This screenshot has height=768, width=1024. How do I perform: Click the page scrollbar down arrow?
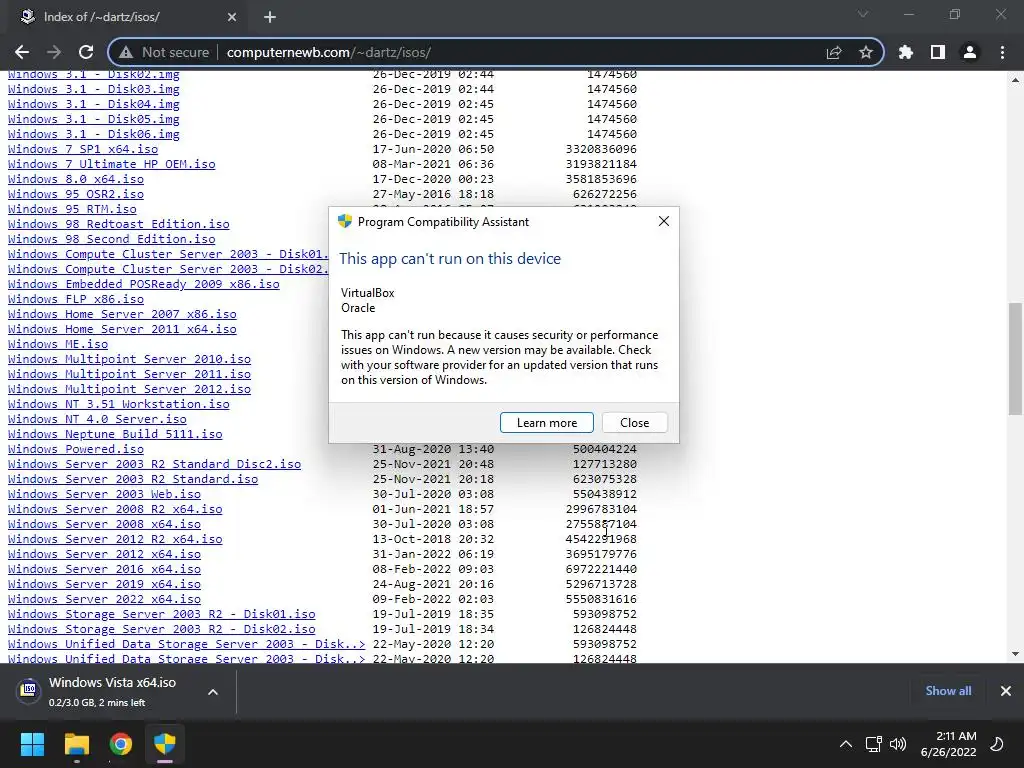[x=1015, y=654]
